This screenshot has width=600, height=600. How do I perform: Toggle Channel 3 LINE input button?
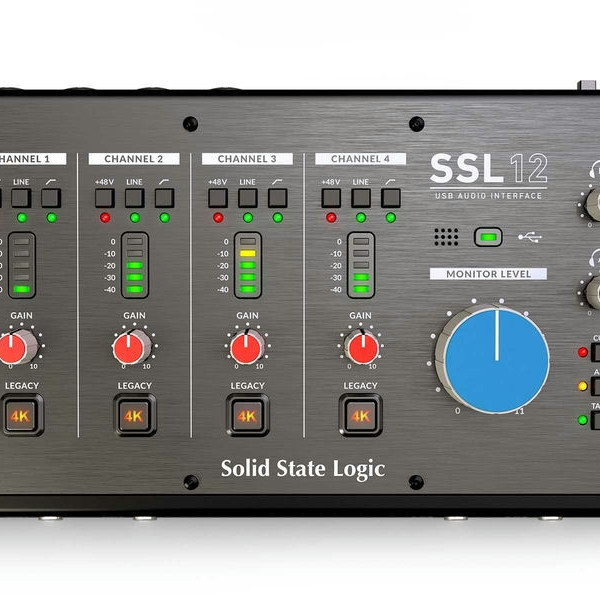(248, 198)
